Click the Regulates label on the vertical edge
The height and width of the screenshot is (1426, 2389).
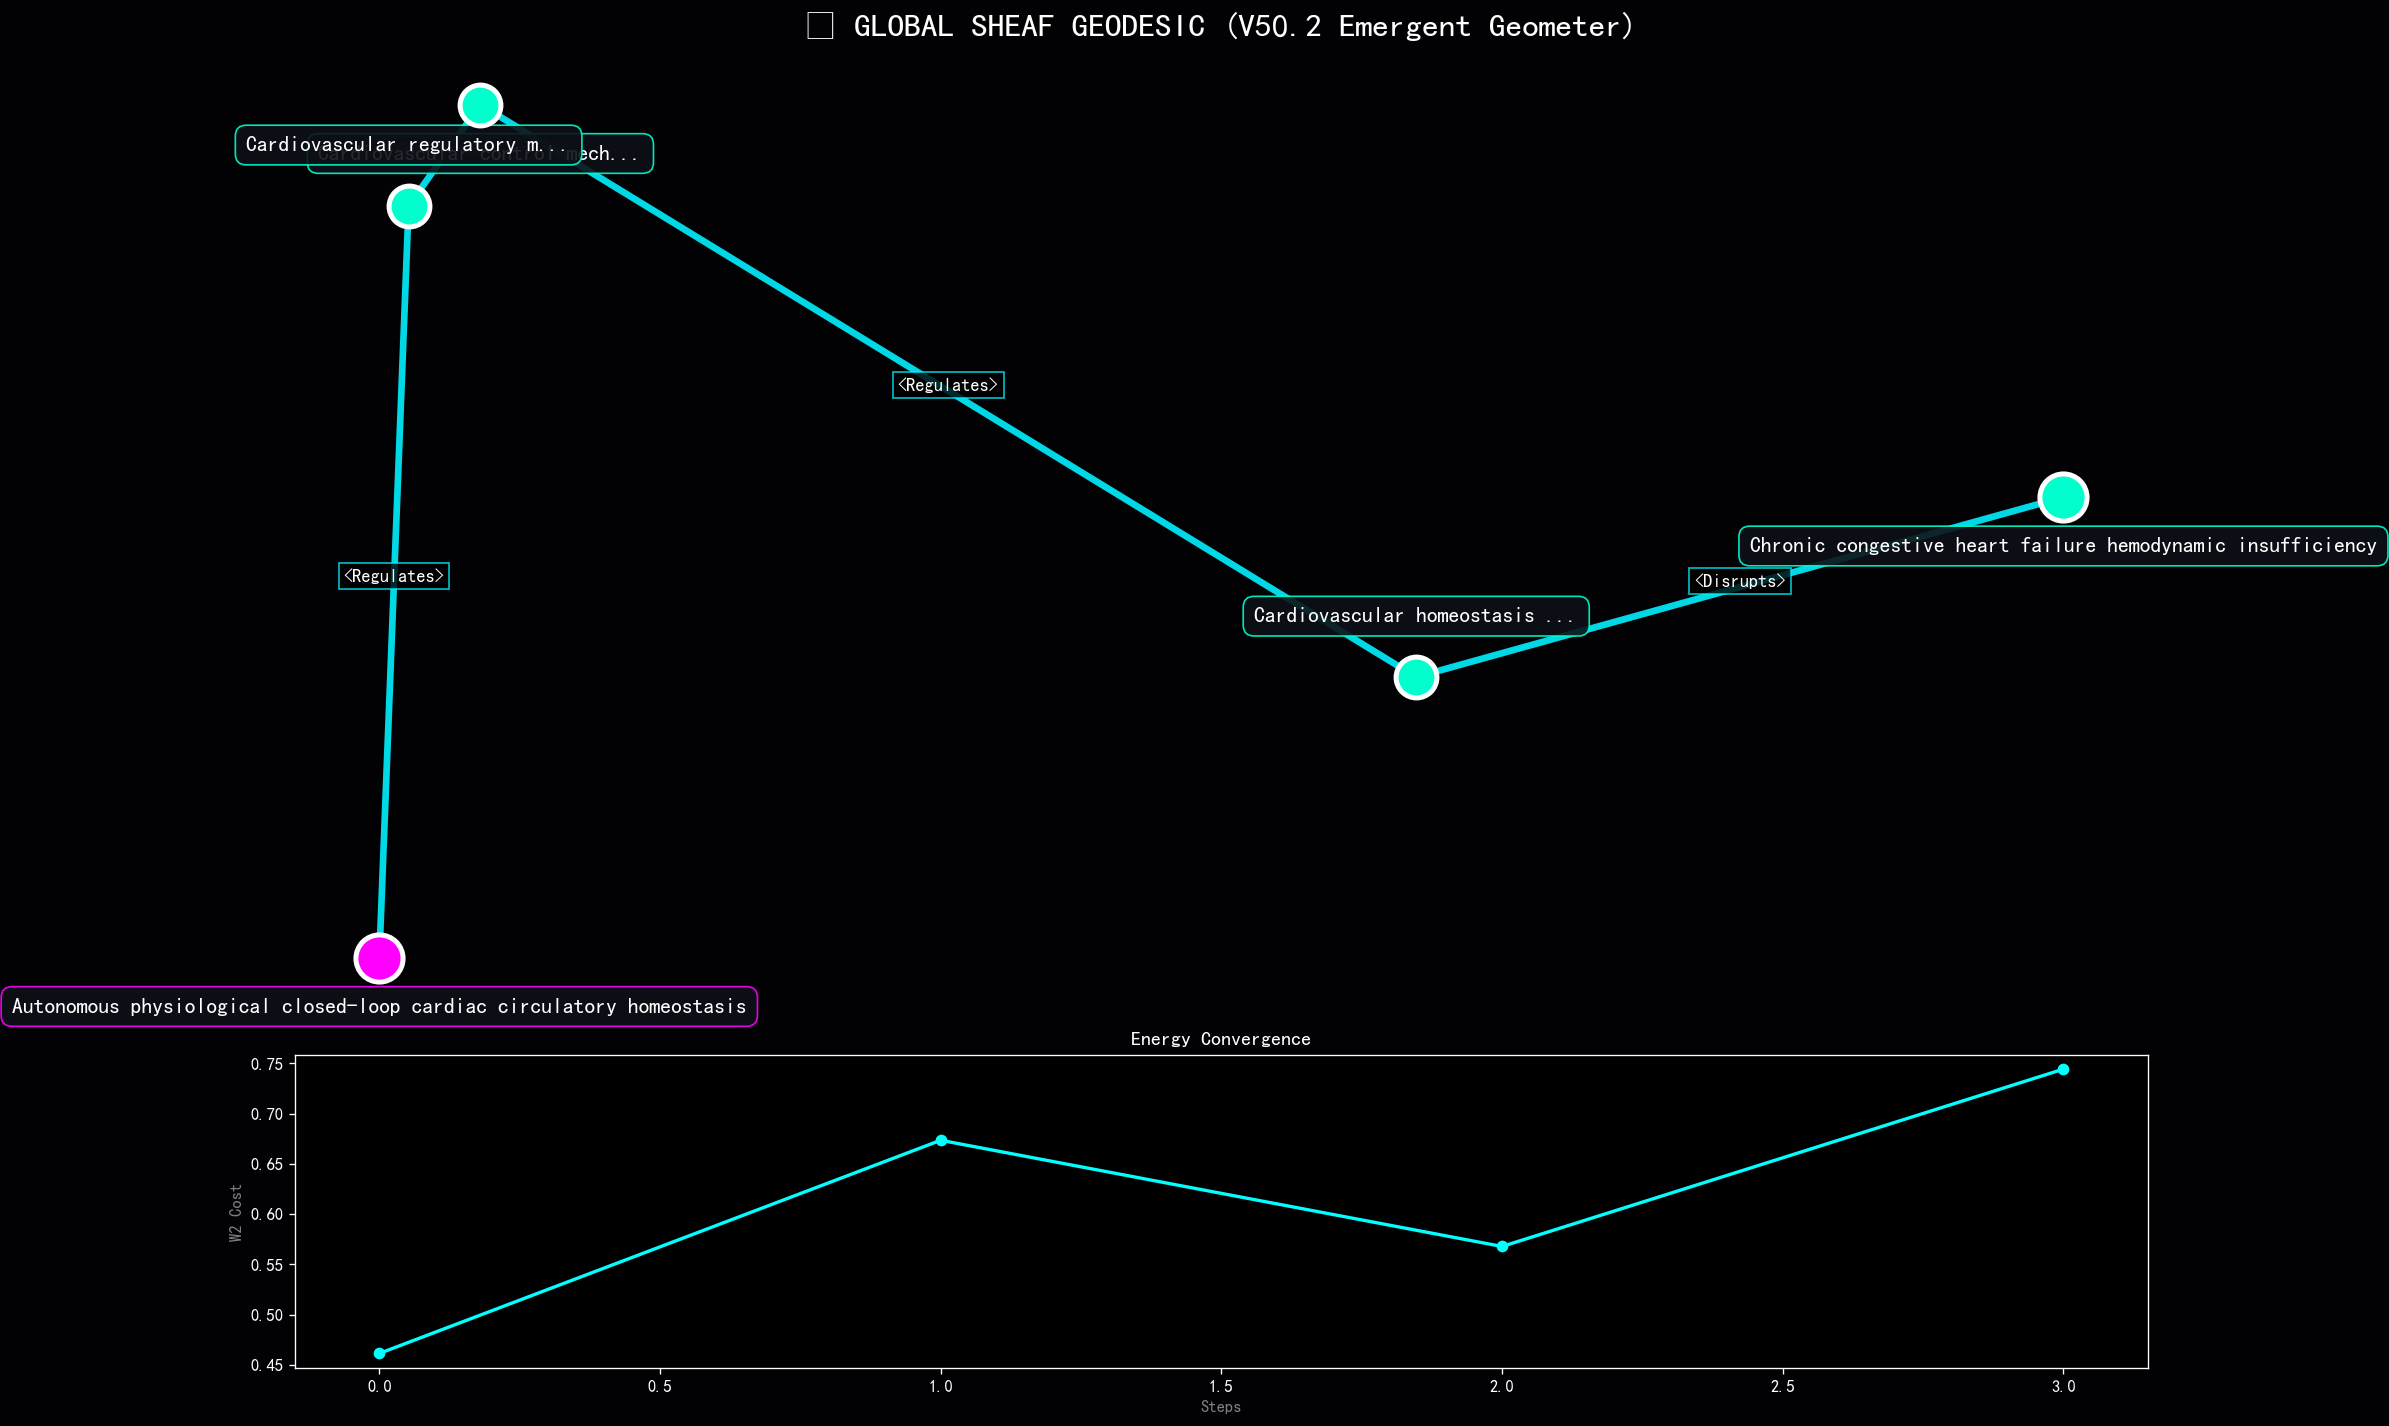pyautogui.click(x=394, y=576)
